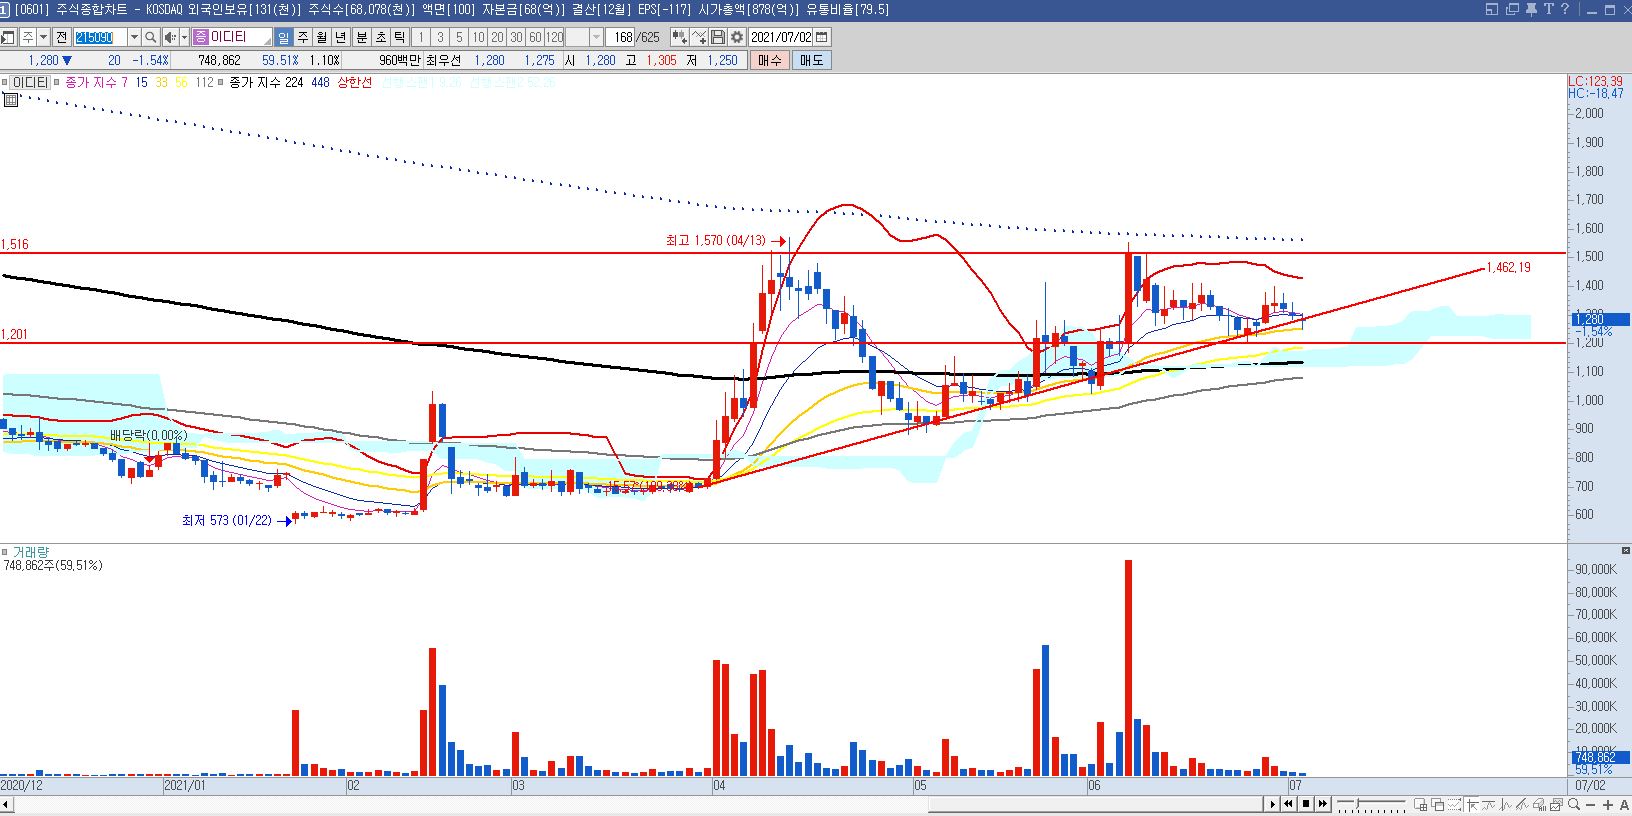Choose the 3 interval button
This screenshot has height=816, width=1632.
pos(441,37)
